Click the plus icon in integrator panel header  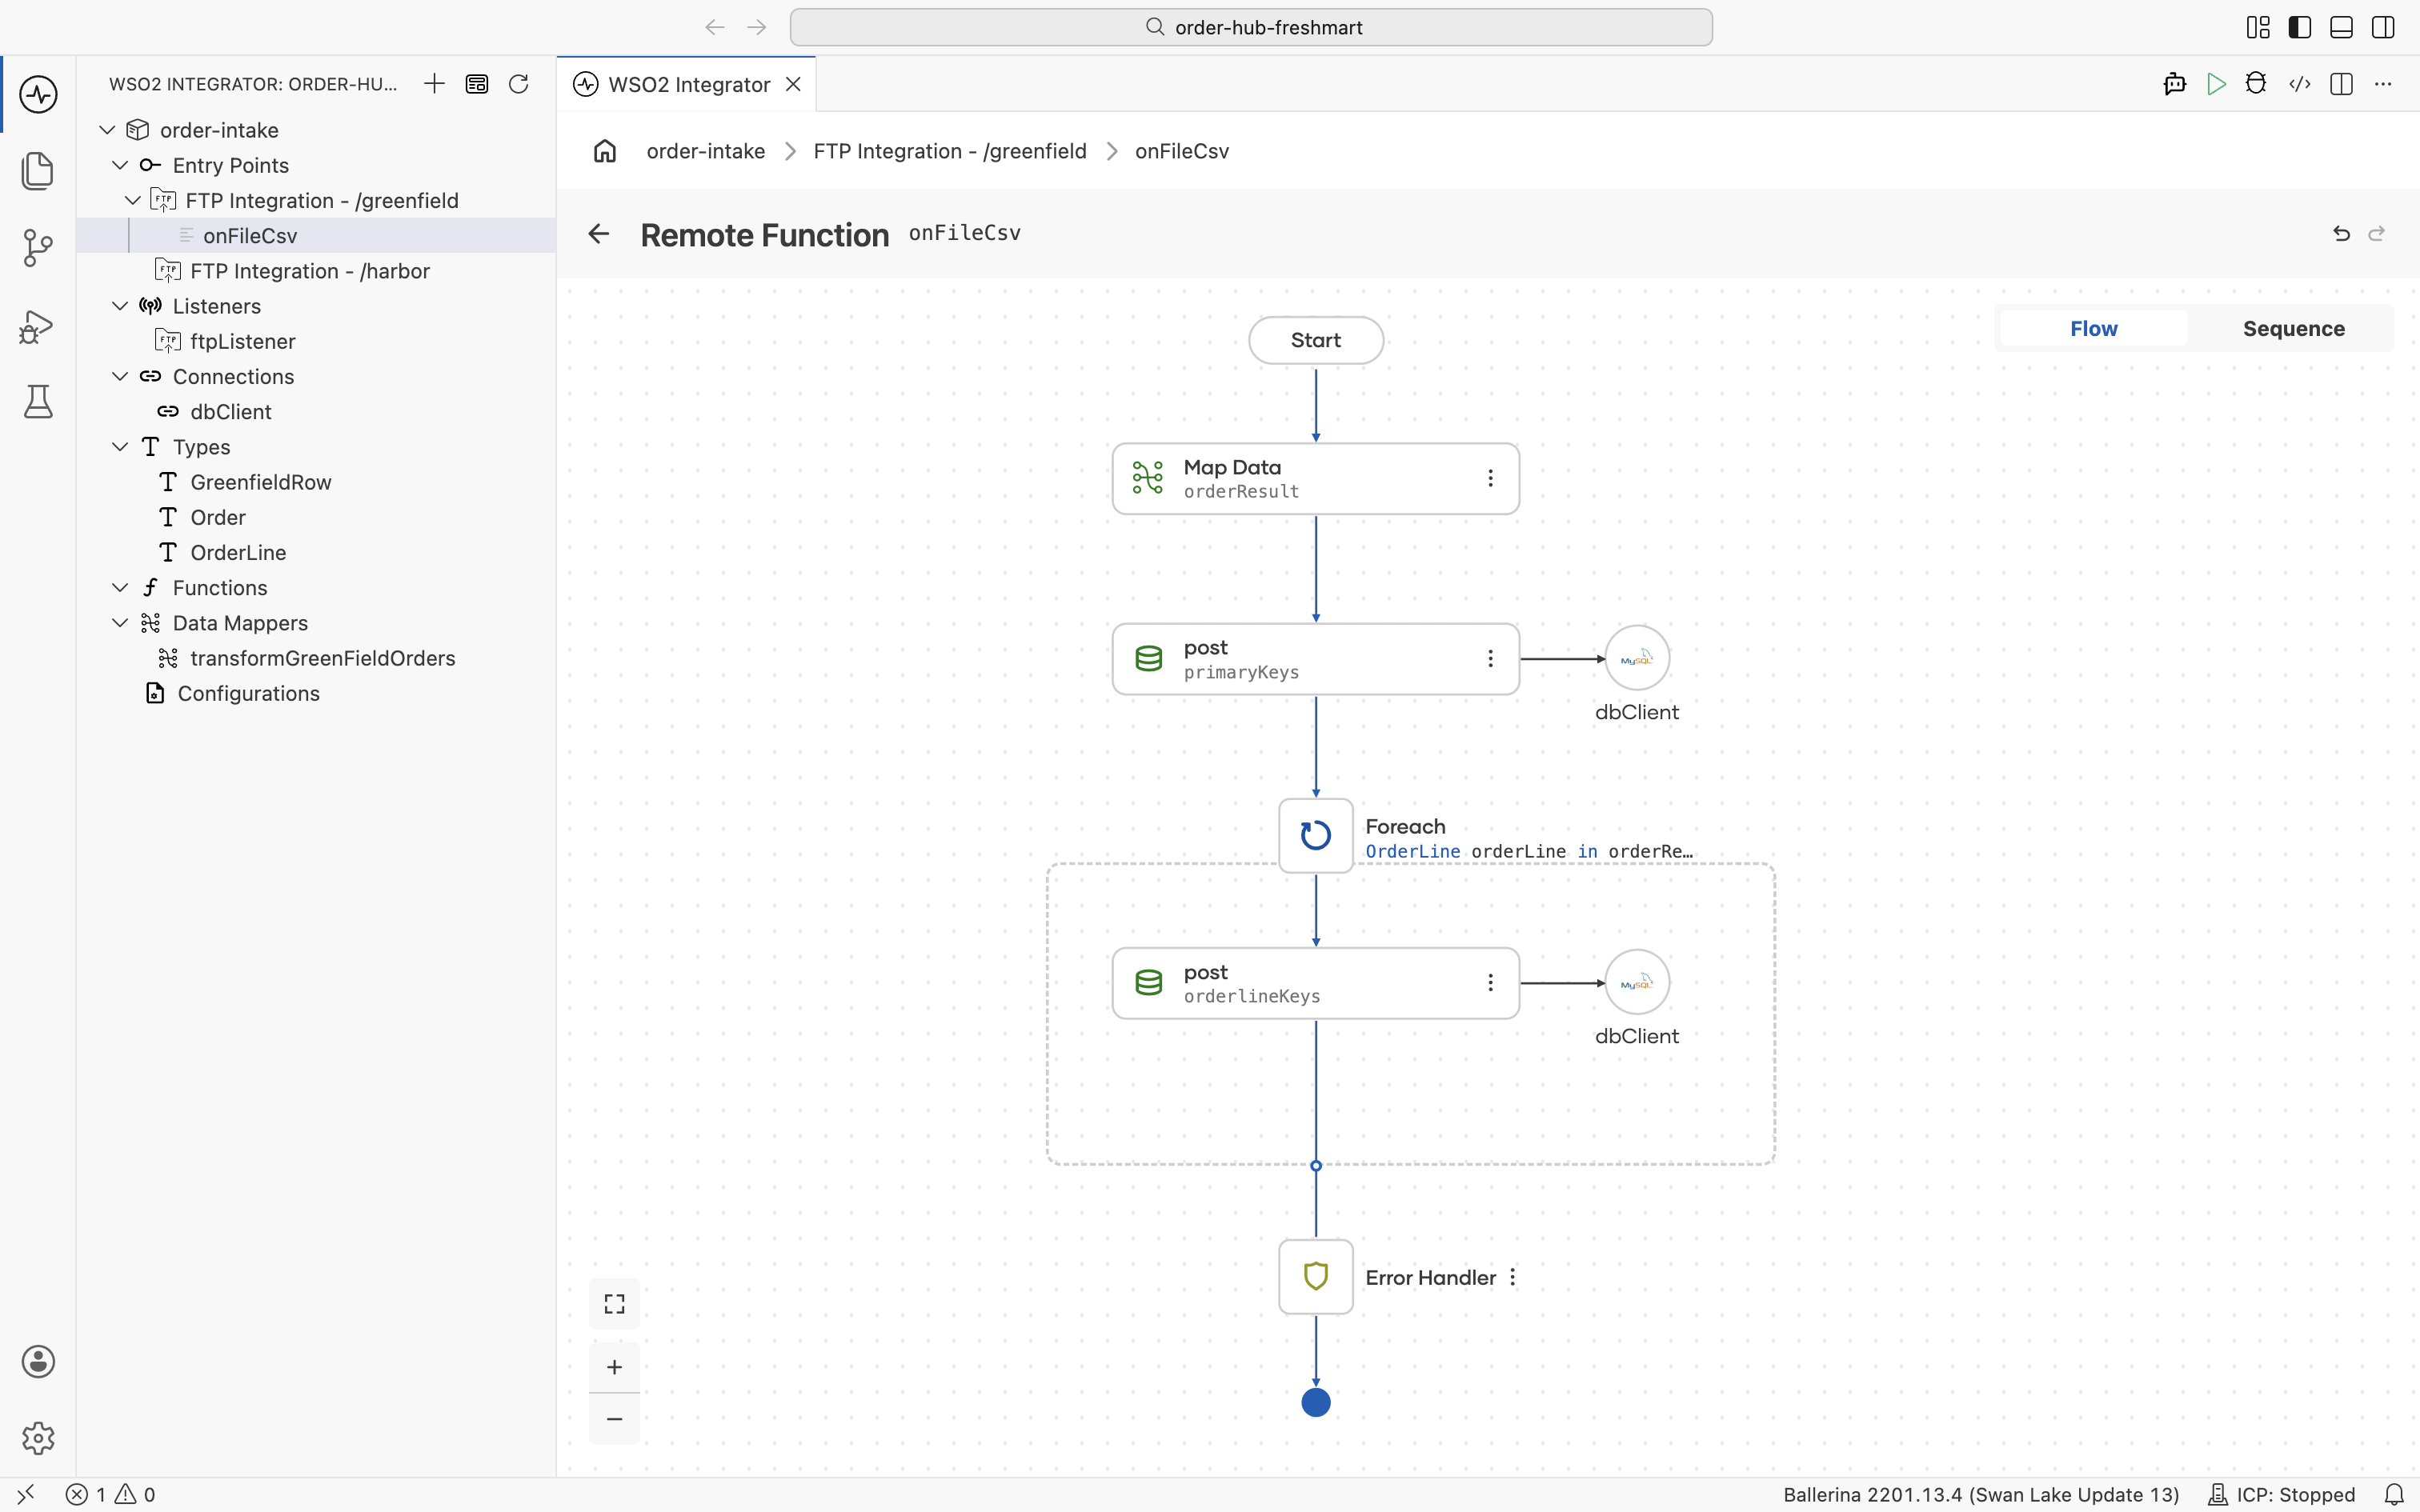(x=434, y=84)
